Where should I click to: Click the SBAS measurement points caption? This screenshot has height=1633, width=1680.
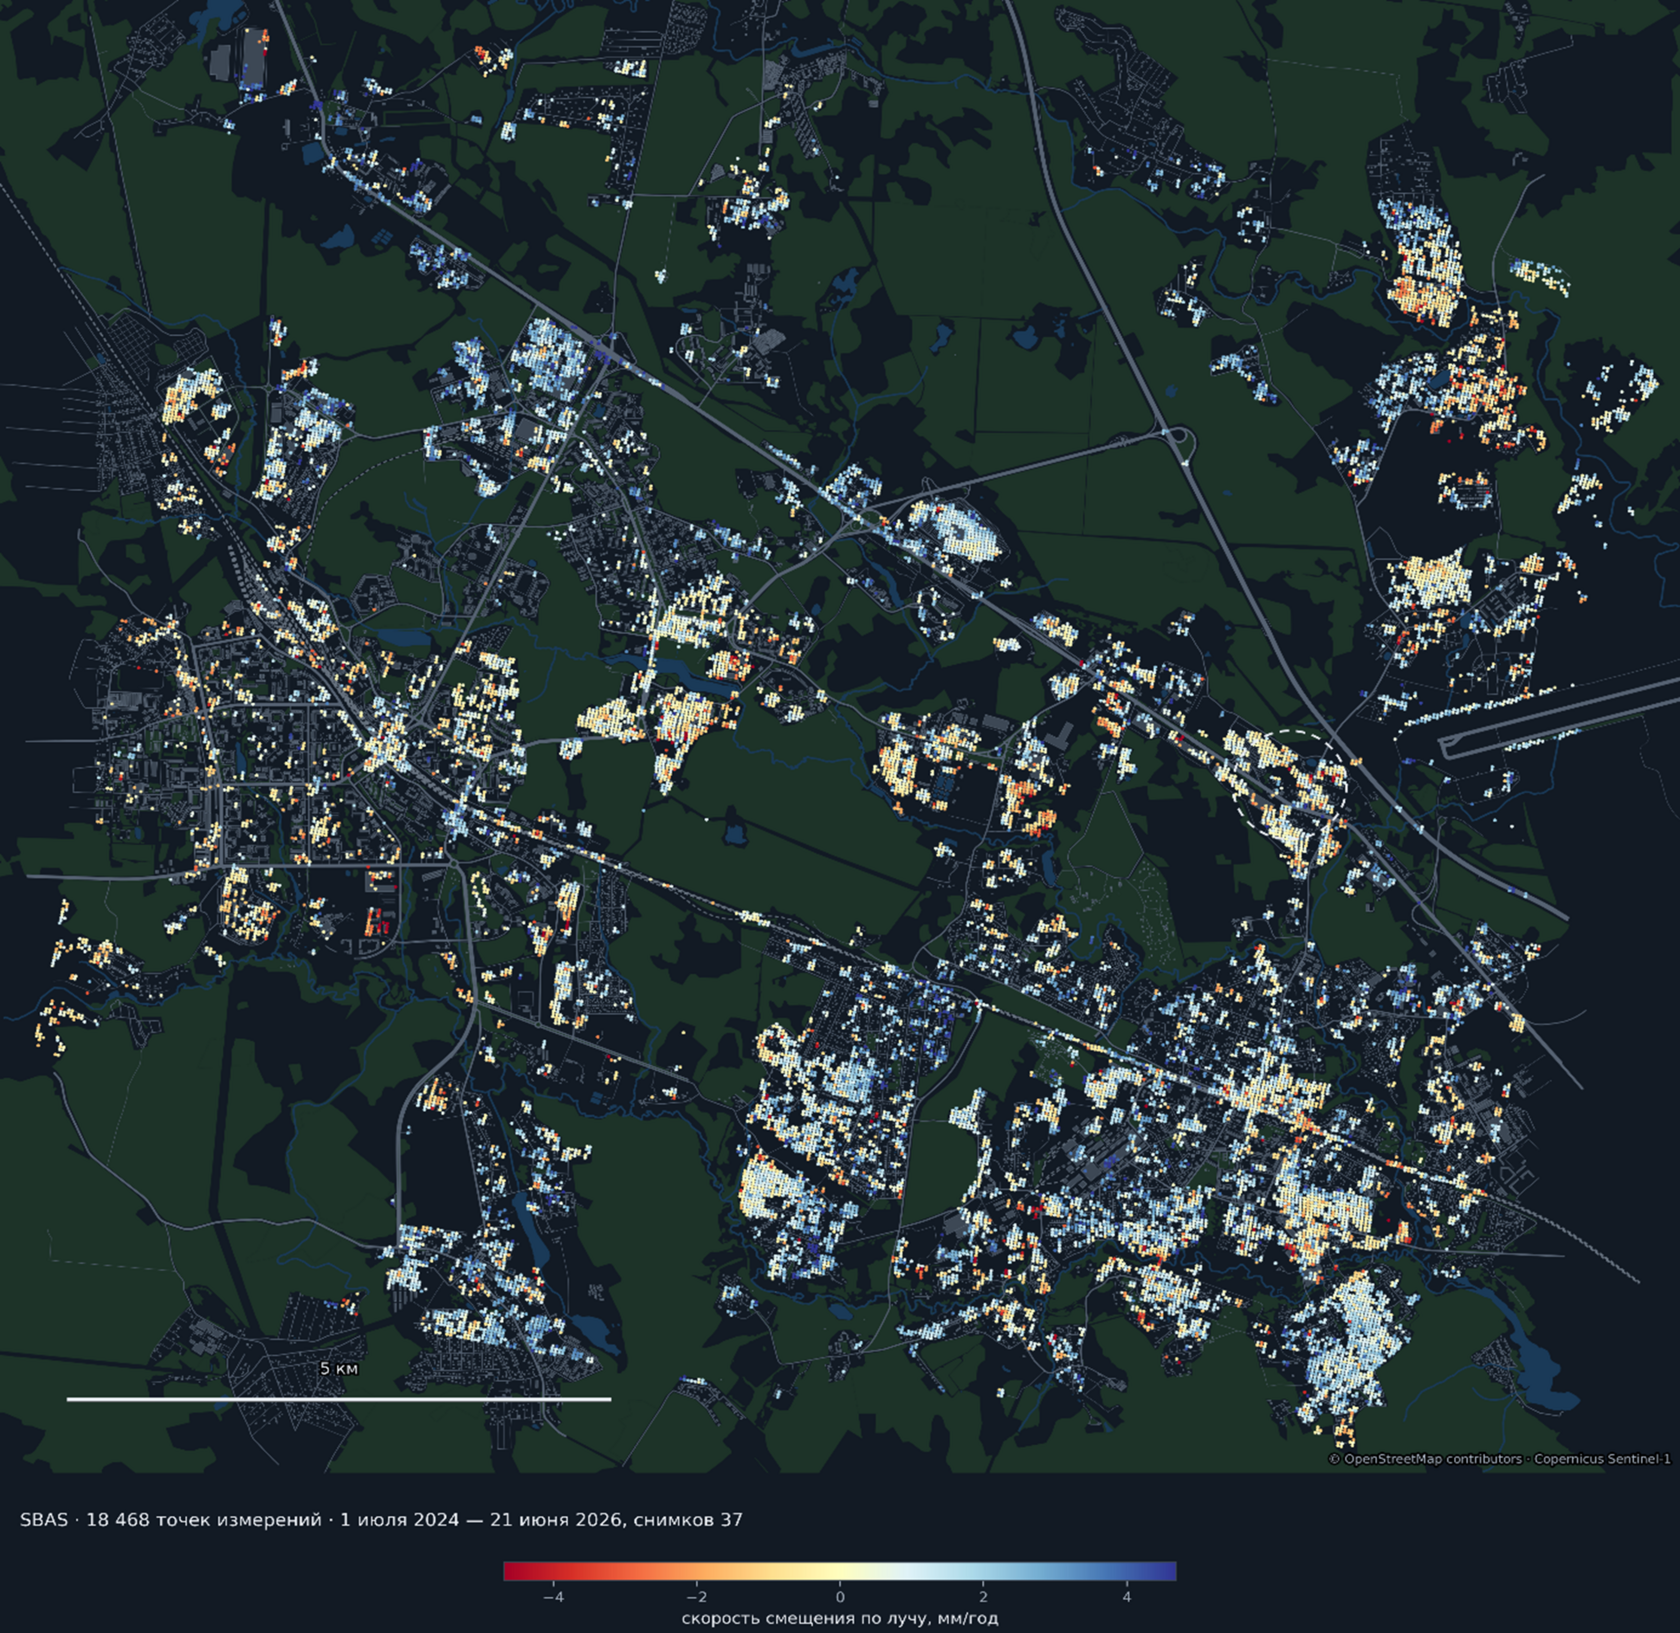coord(381,1520)
